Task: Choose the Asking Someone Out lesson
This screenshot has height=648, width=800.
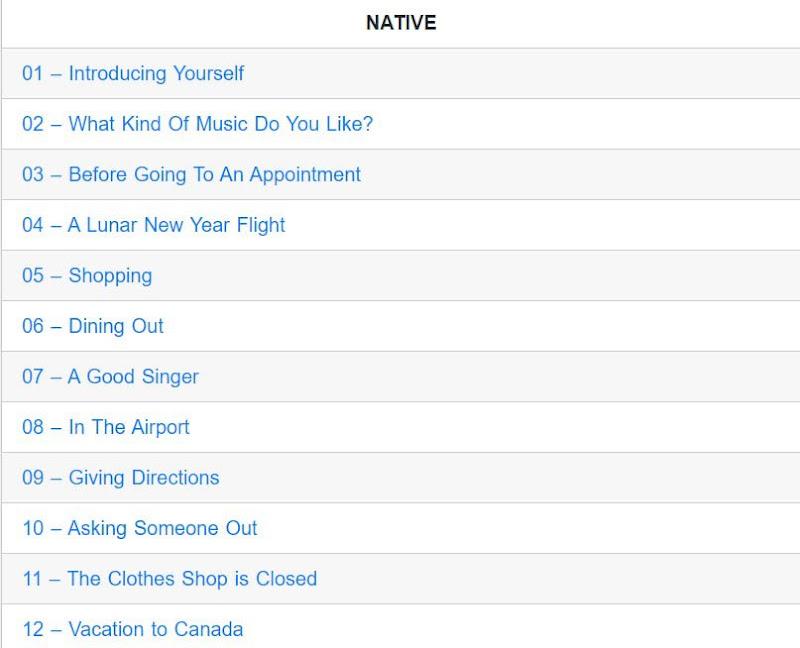Action: [139, 528]
